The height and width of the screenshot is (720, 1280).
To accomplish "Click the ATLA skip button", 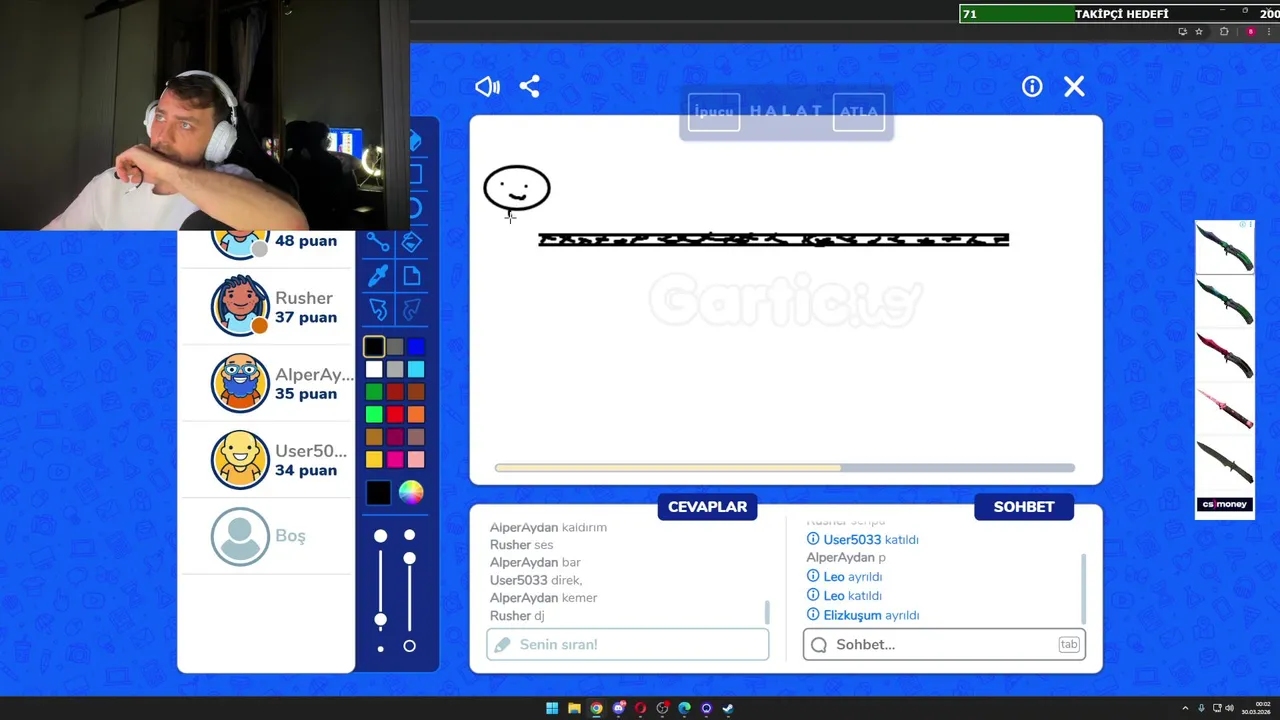I will click(859, 112).
